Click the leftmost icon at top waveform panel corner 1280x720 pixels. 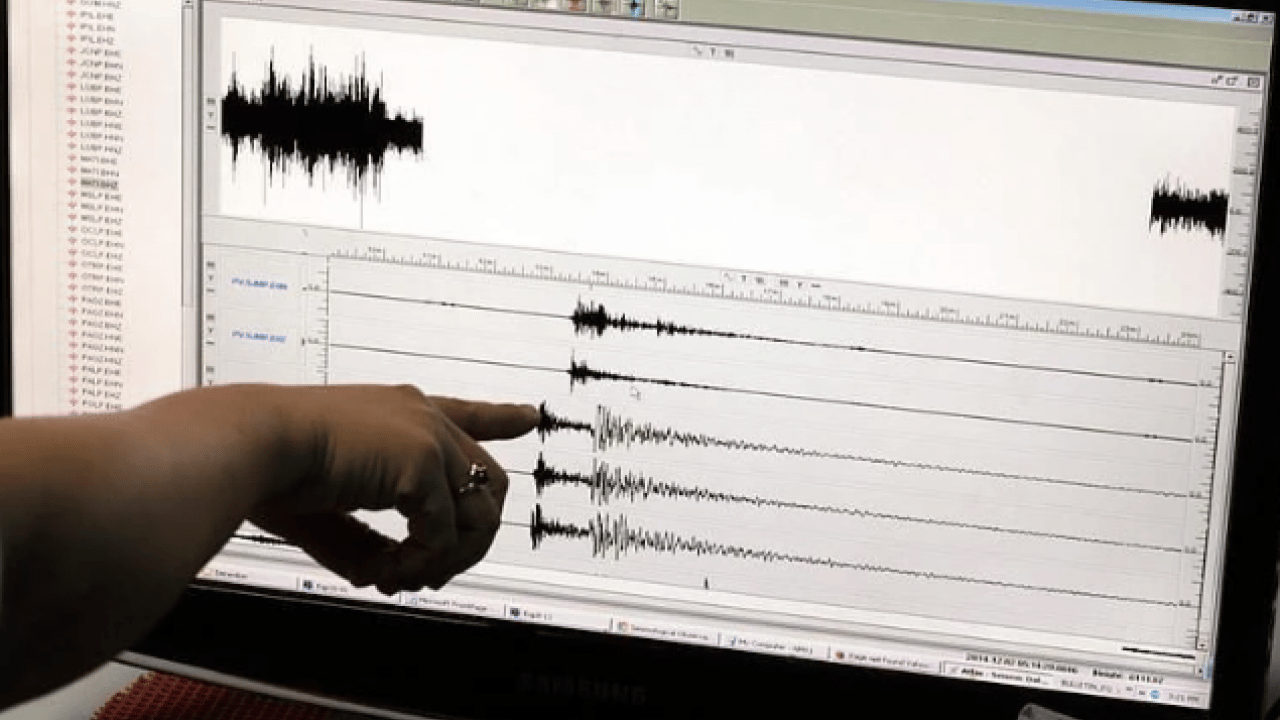[1217, 80]
